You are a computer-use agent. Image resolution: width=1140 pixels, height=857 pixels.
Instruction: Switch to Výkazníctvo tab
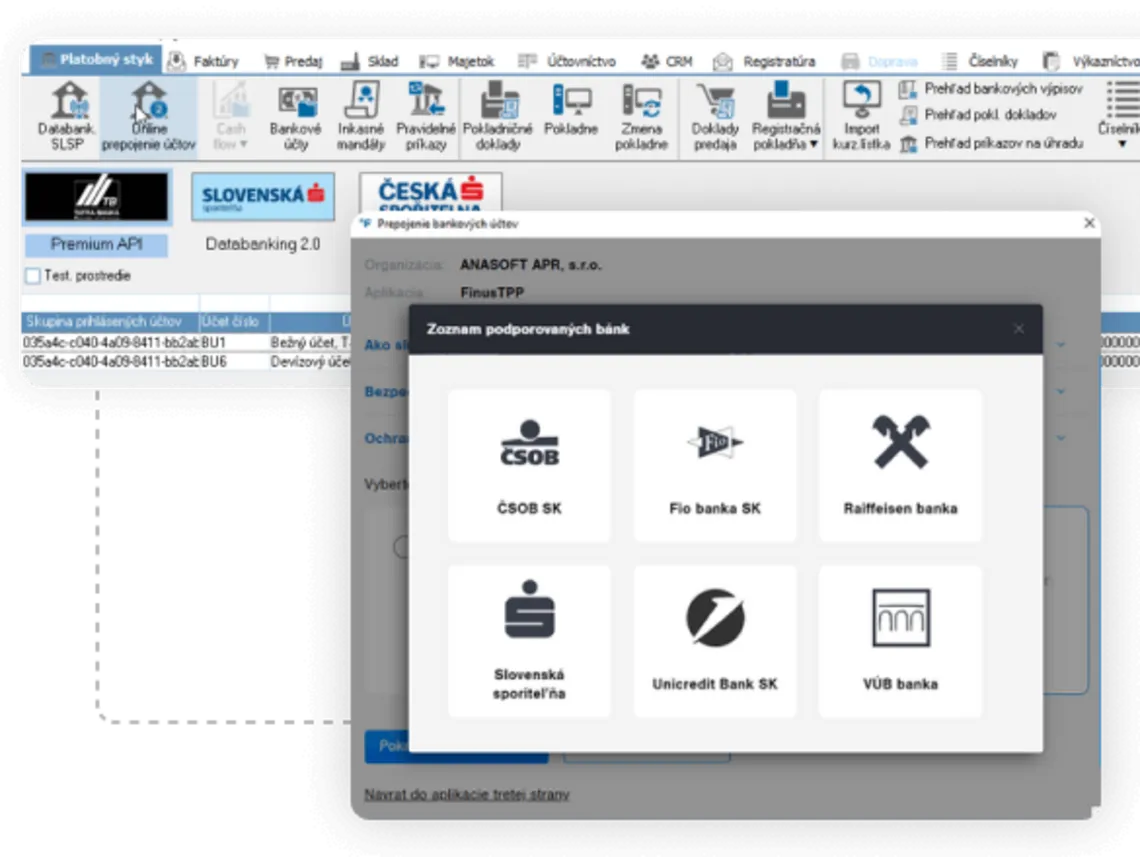1091,62
